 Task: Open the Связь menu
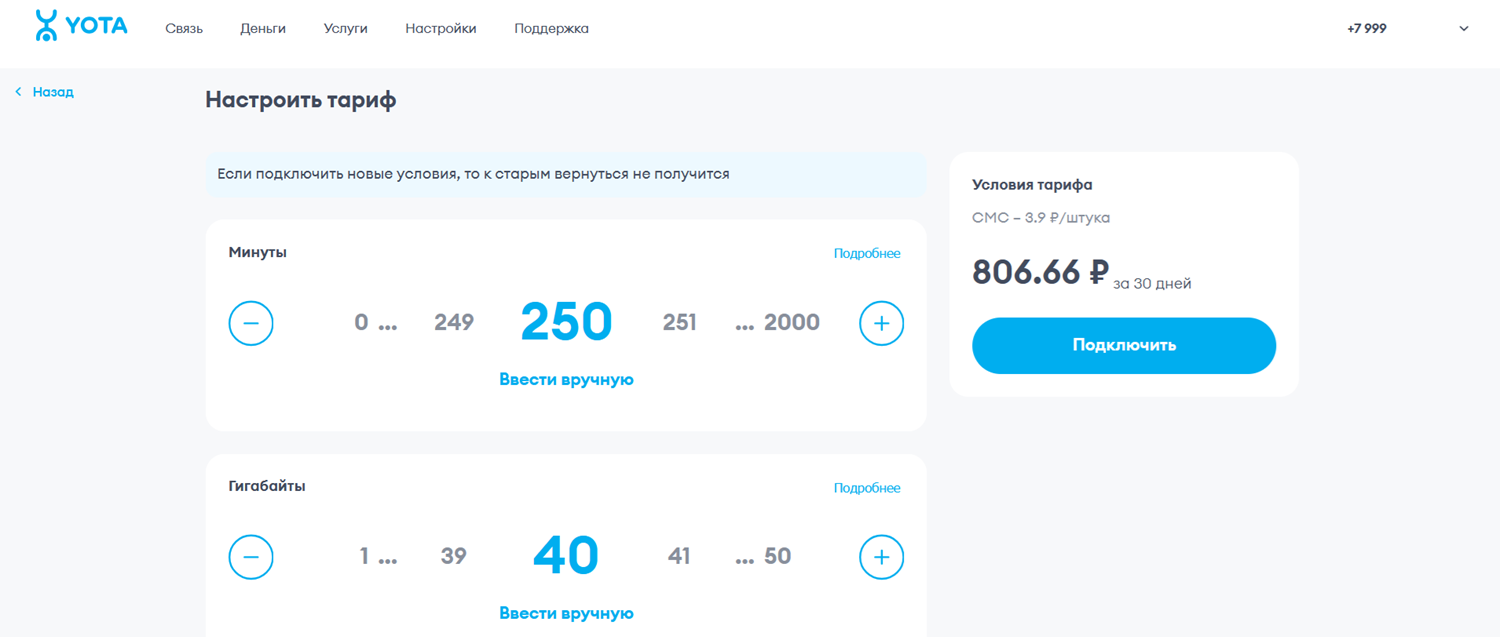pyautogui.click(x=184, y=29)
